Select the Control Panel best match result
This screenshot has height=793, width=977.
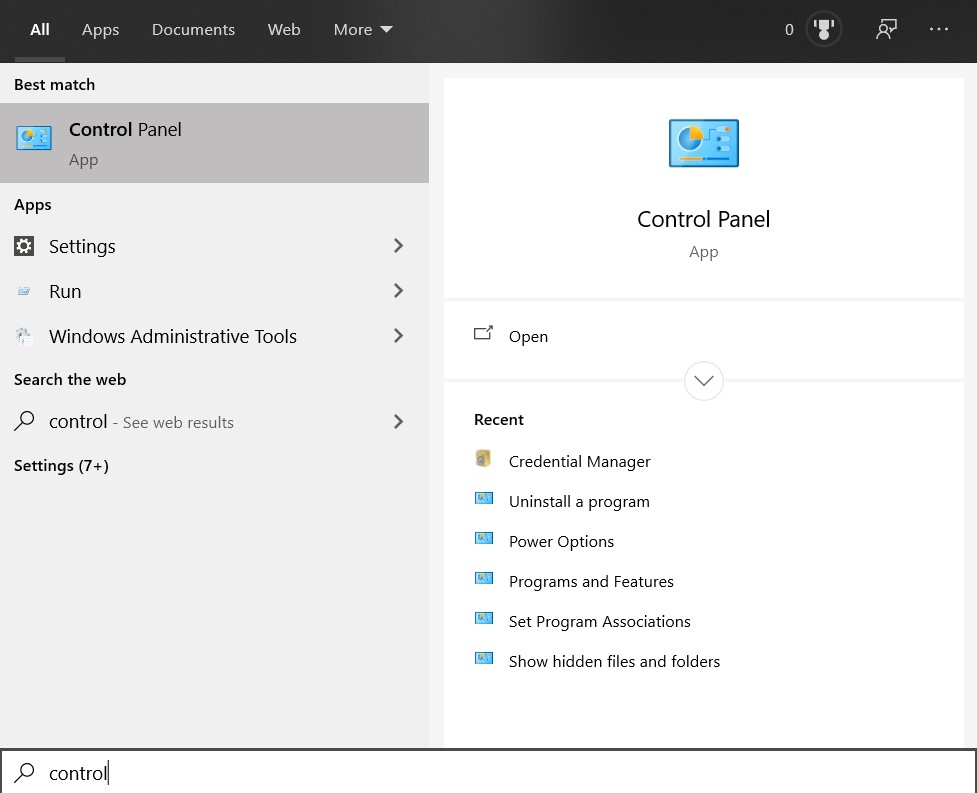coord(214,143)
